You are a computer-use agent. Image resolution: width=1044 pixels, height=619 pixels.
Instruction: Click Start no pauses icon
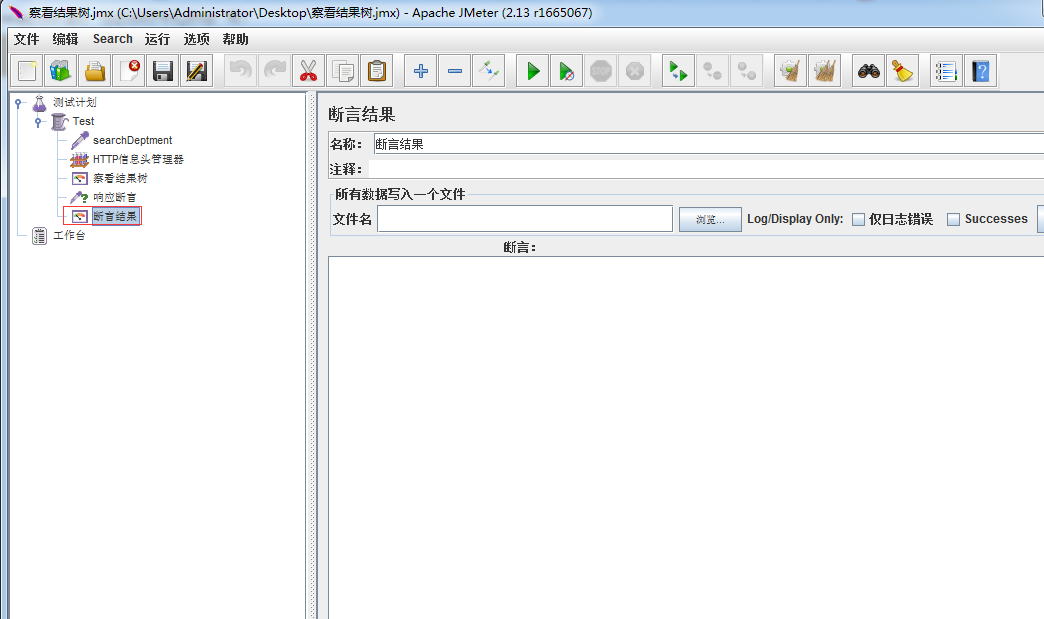tap(567, 71)
